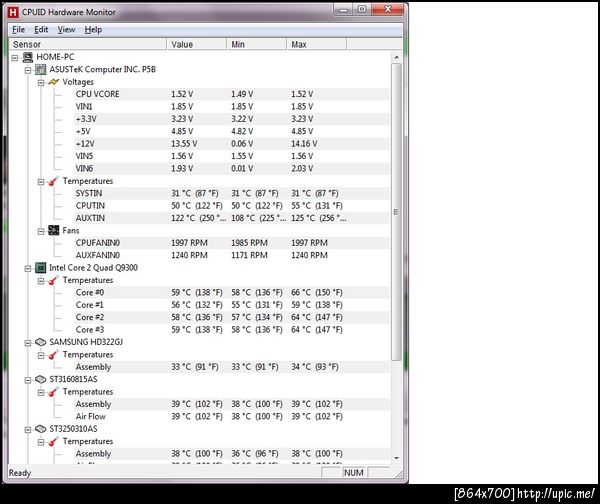Select the Assembly row under ST3250310AS
600x504 pixels.
(232, 454)
